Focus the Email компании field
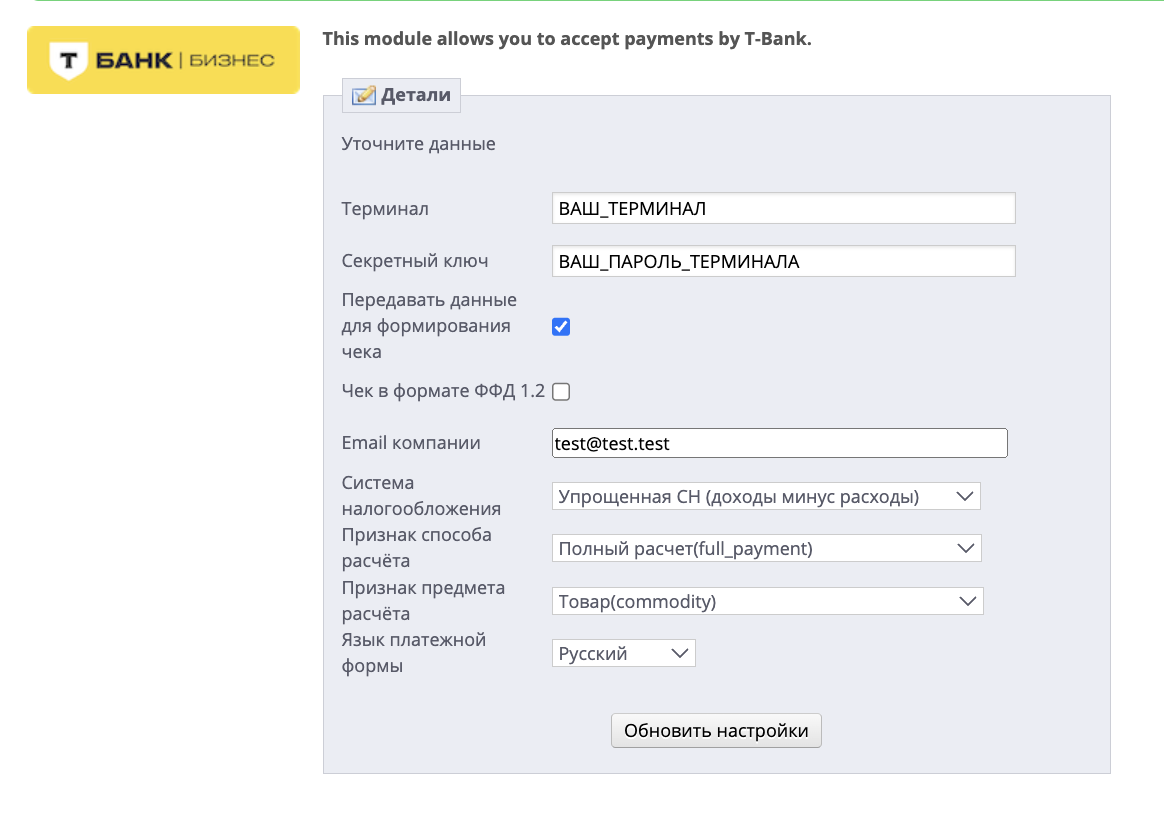 coord(779,443)
